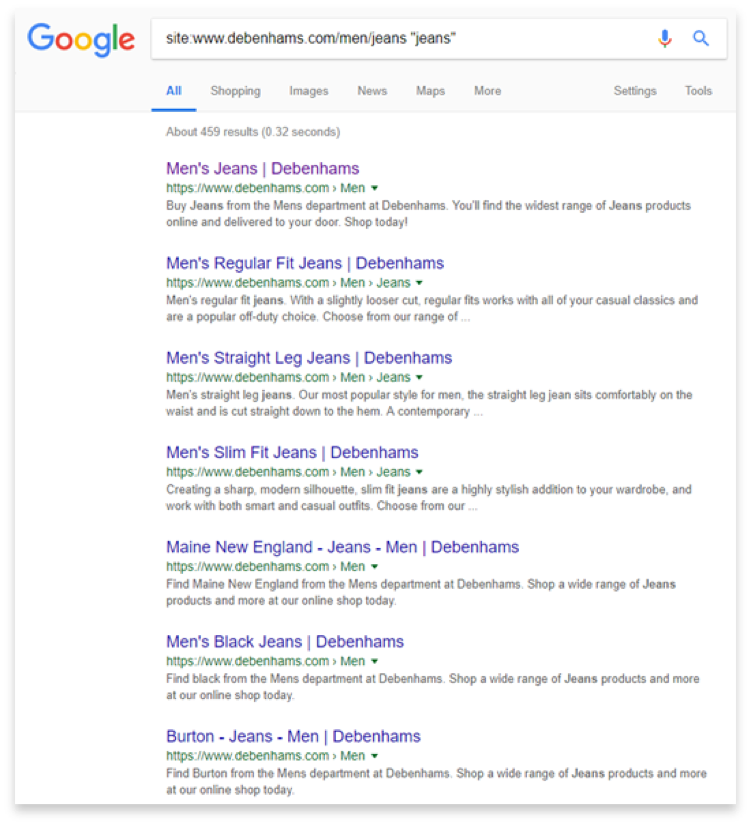Click snippet starting 'Men's regular fit jeans'

pos(432,308)
